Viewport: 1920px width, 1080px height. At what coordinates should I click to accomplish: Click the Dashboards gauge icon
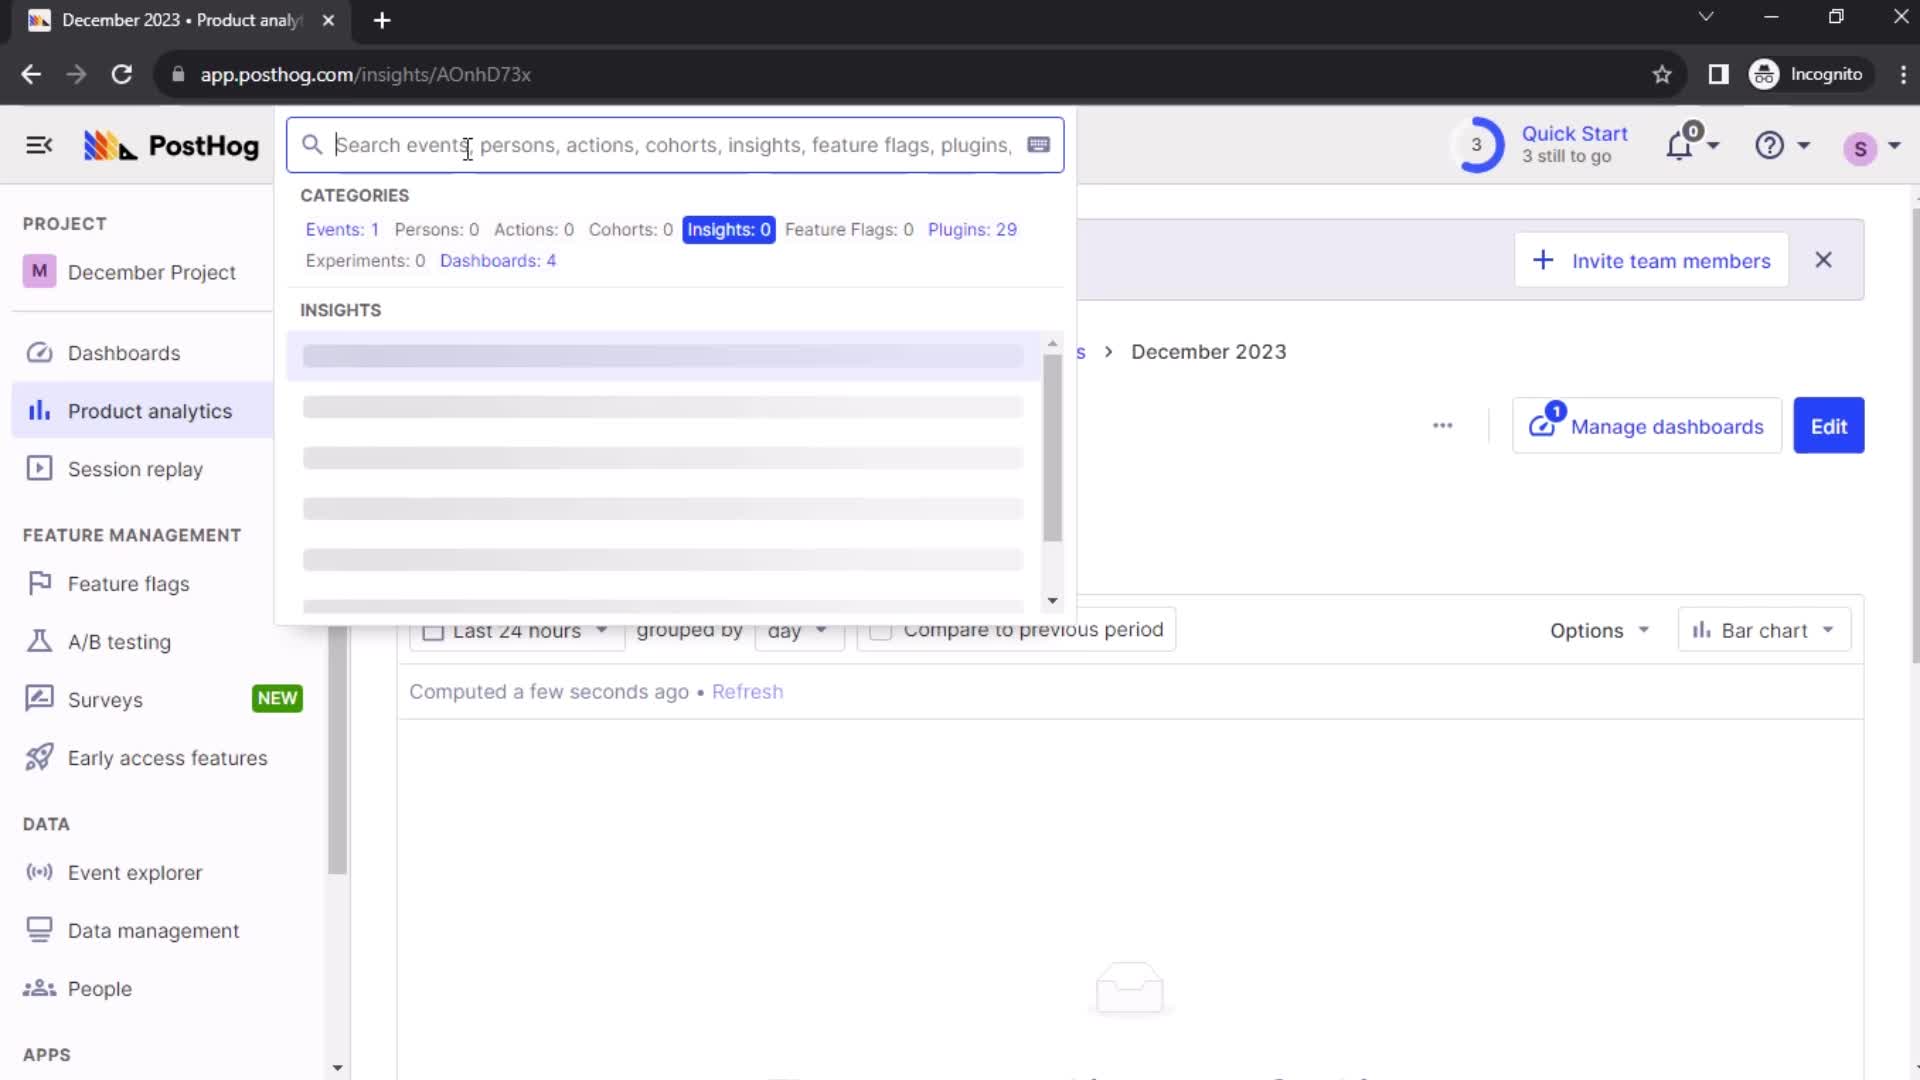(39, 353)
